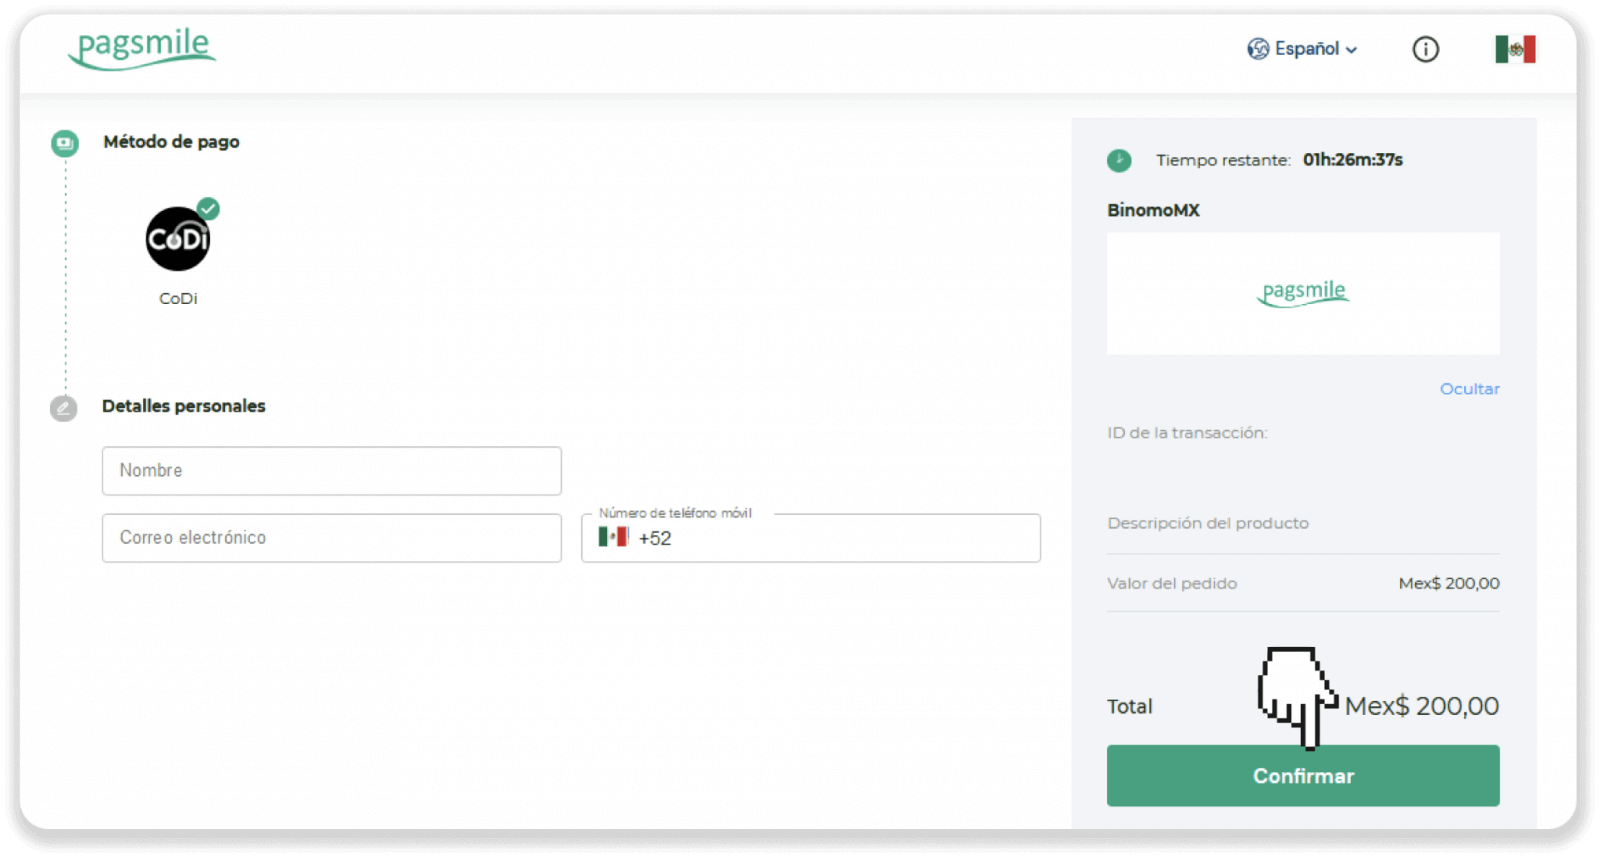Focus the Correo electrónico field
Viewport: 1600px width, 858px height.
coord(331,538)
